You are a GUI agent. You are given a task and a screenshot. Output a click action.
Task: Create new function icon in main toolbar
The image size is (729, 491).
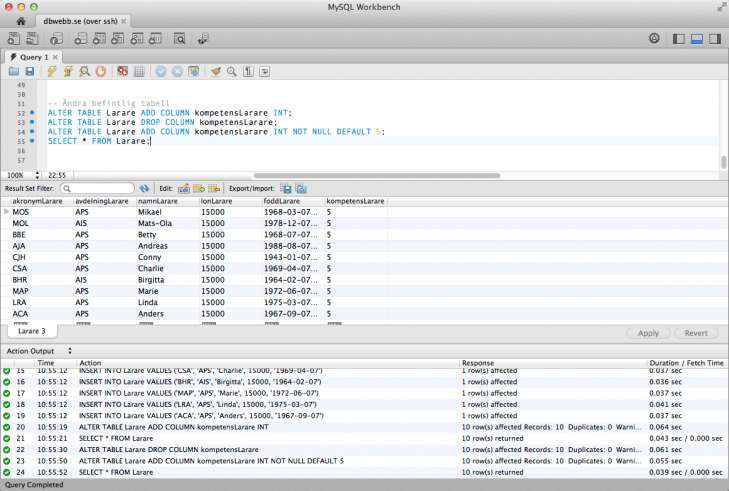[155, 39]
